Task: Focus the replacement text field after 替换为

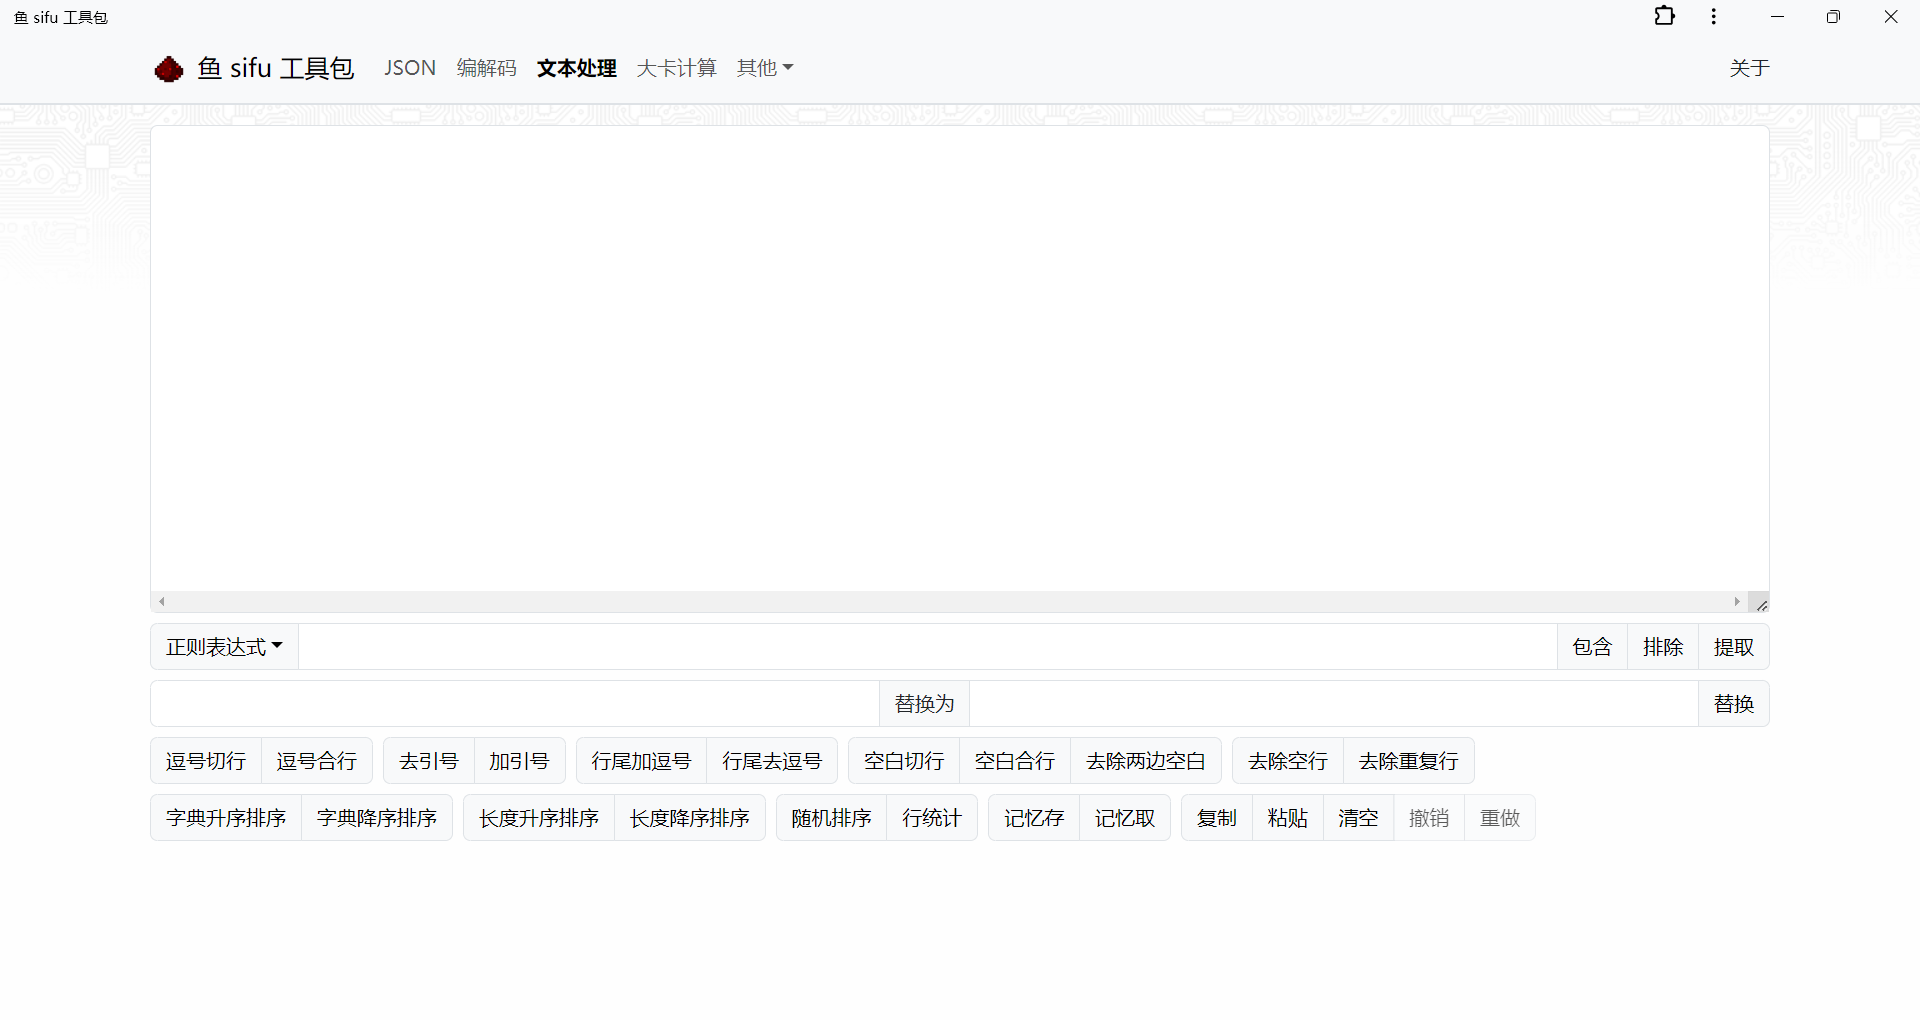Action: coord(1334,704)
